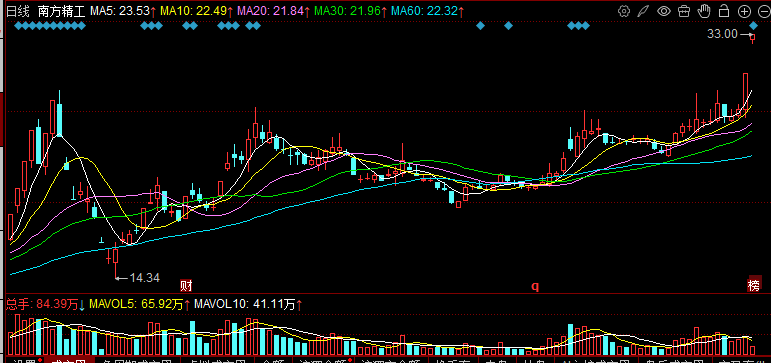771x363 pixels.
Task: Click the 33.00 high price label
Action: tap(722, 34)
